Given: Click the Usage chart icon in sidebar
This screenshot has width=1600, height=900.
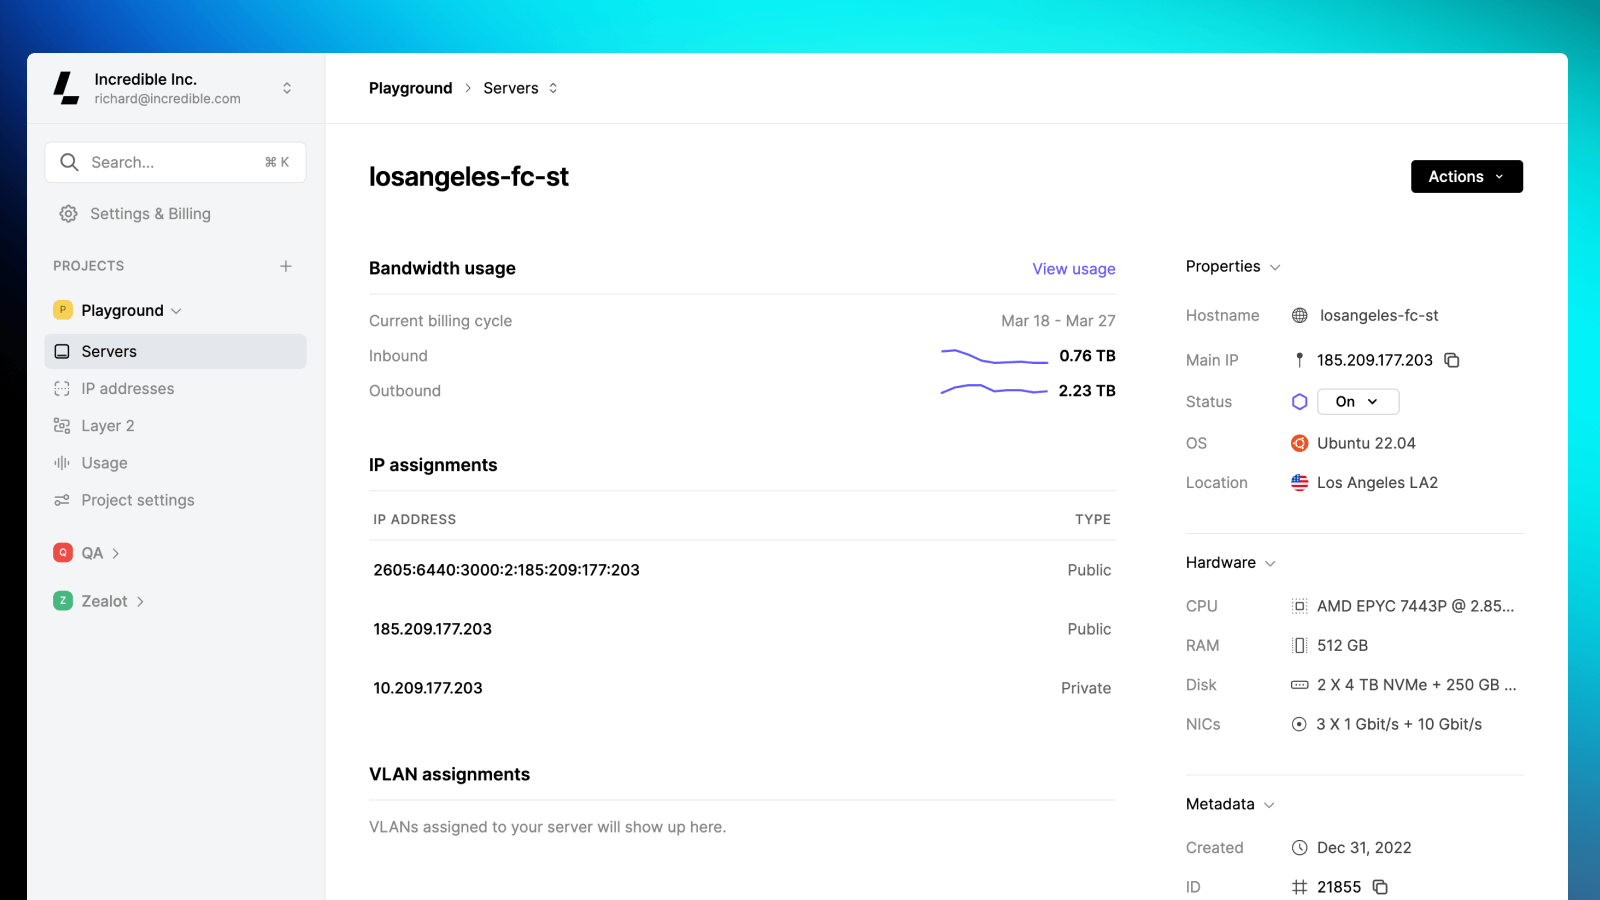Looking at the screenshot, I should (62, 462).
